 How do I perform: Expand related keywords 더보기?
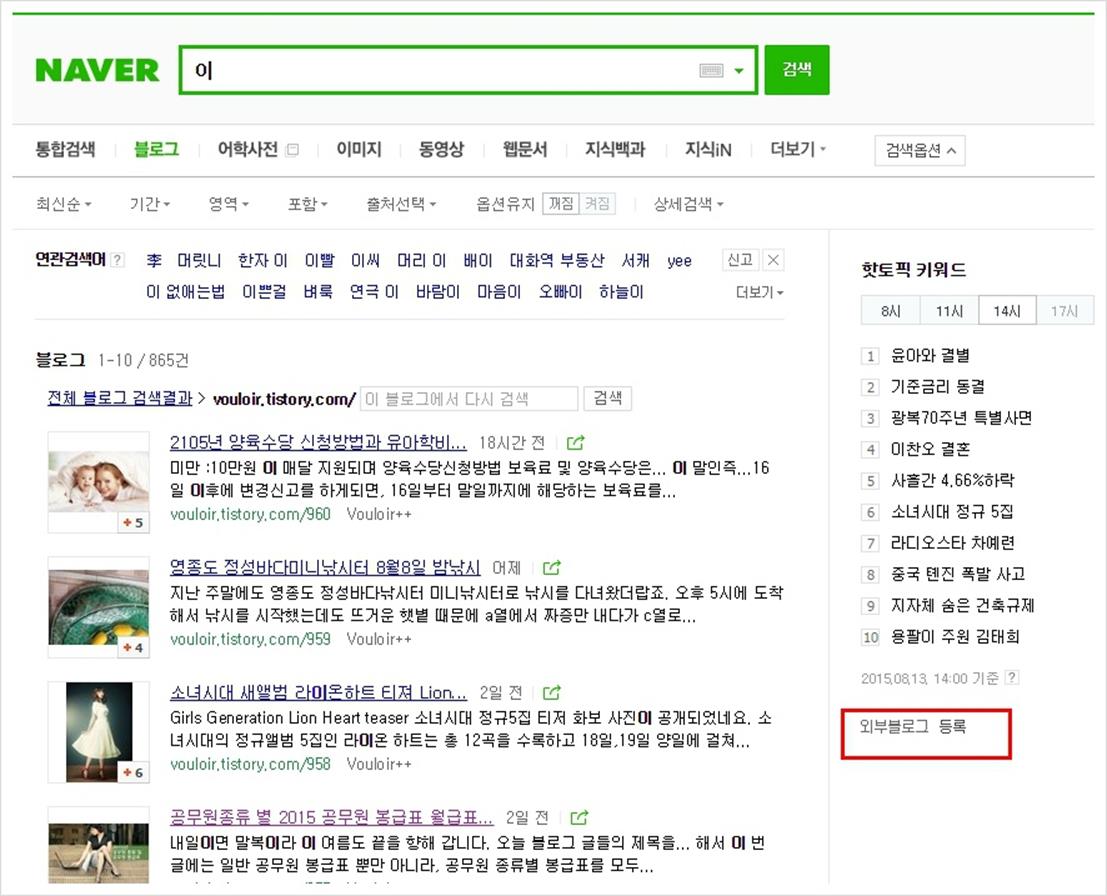coord(760,292)
